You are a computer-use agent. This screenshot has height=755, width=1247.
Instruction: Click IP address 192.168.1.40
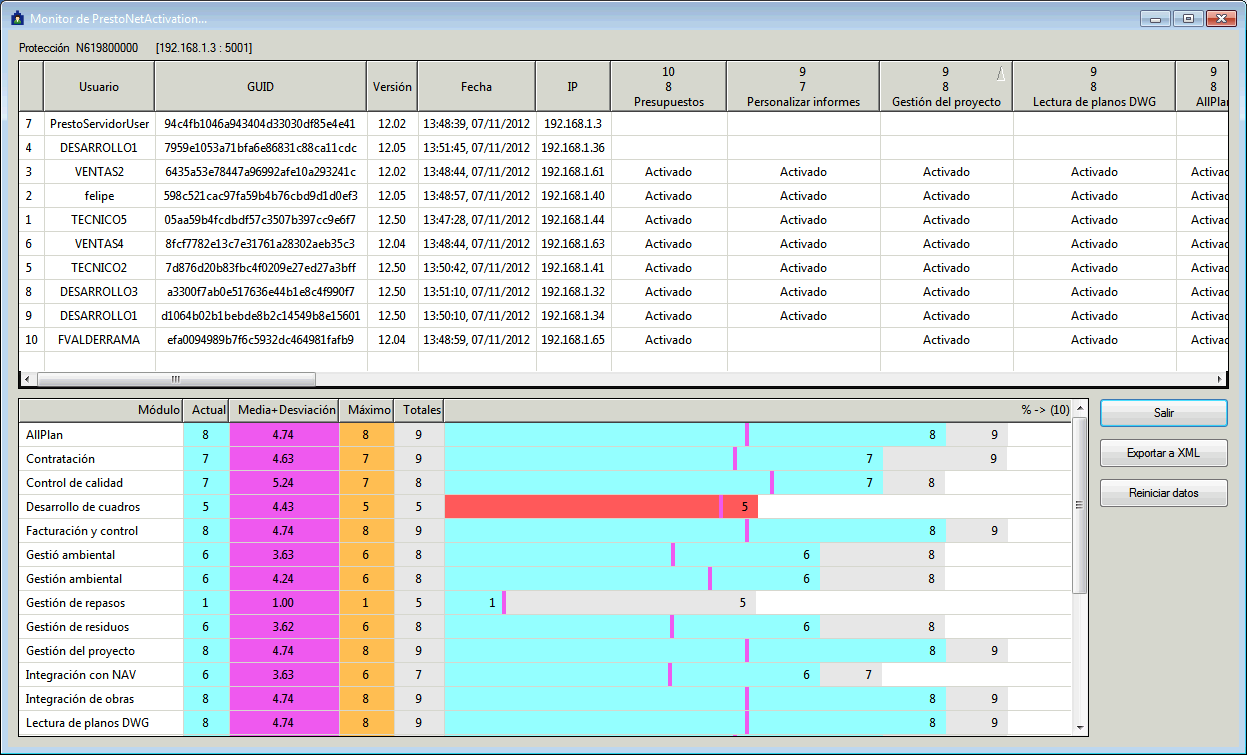[573, 196]
